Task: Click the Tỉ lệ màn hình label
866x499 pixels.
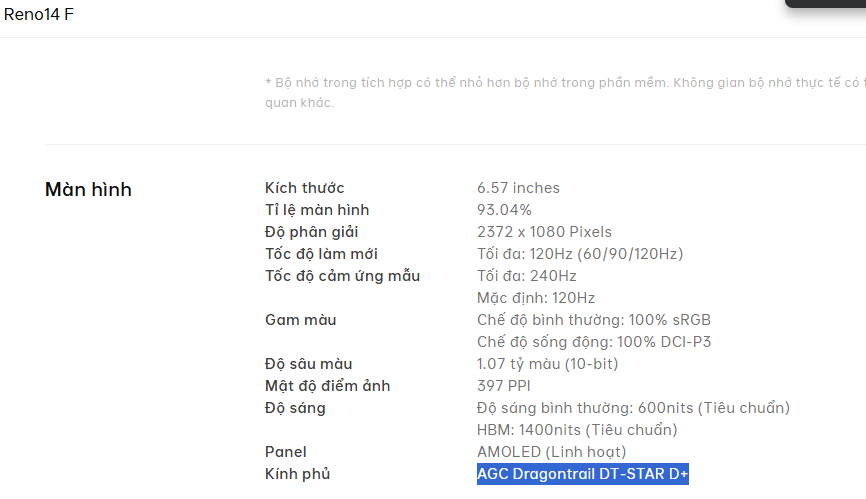Action: point(317,210)
